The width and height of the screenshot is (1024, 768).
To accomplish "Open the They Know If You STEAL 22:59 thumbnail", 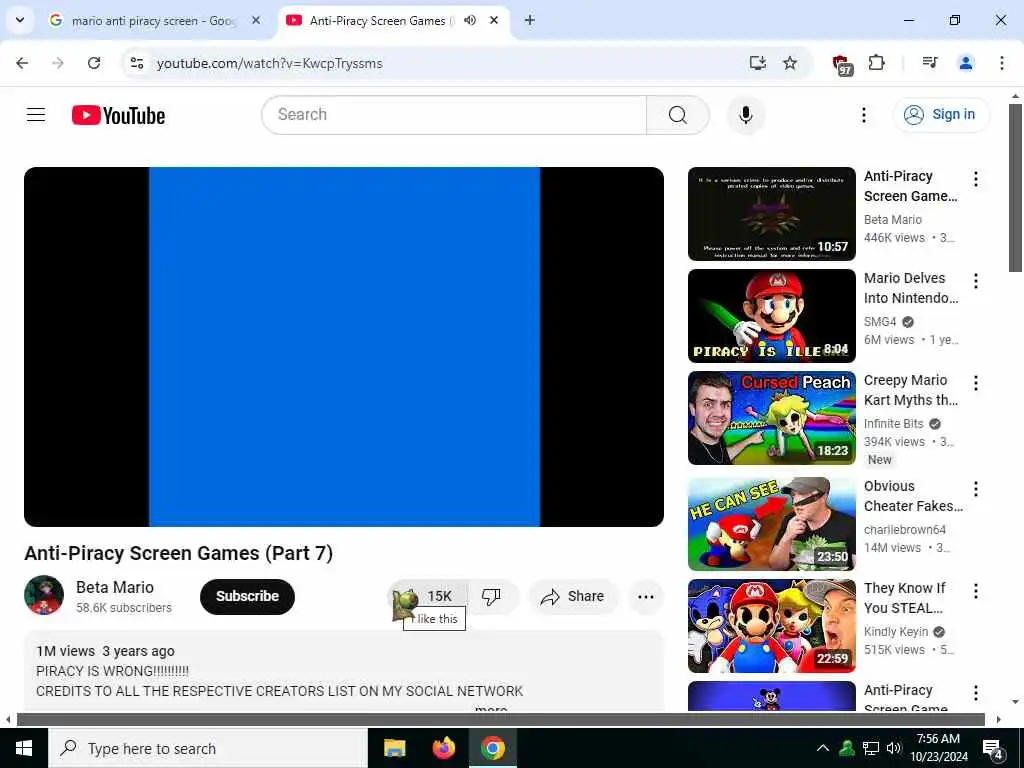I will click(771, 626).
